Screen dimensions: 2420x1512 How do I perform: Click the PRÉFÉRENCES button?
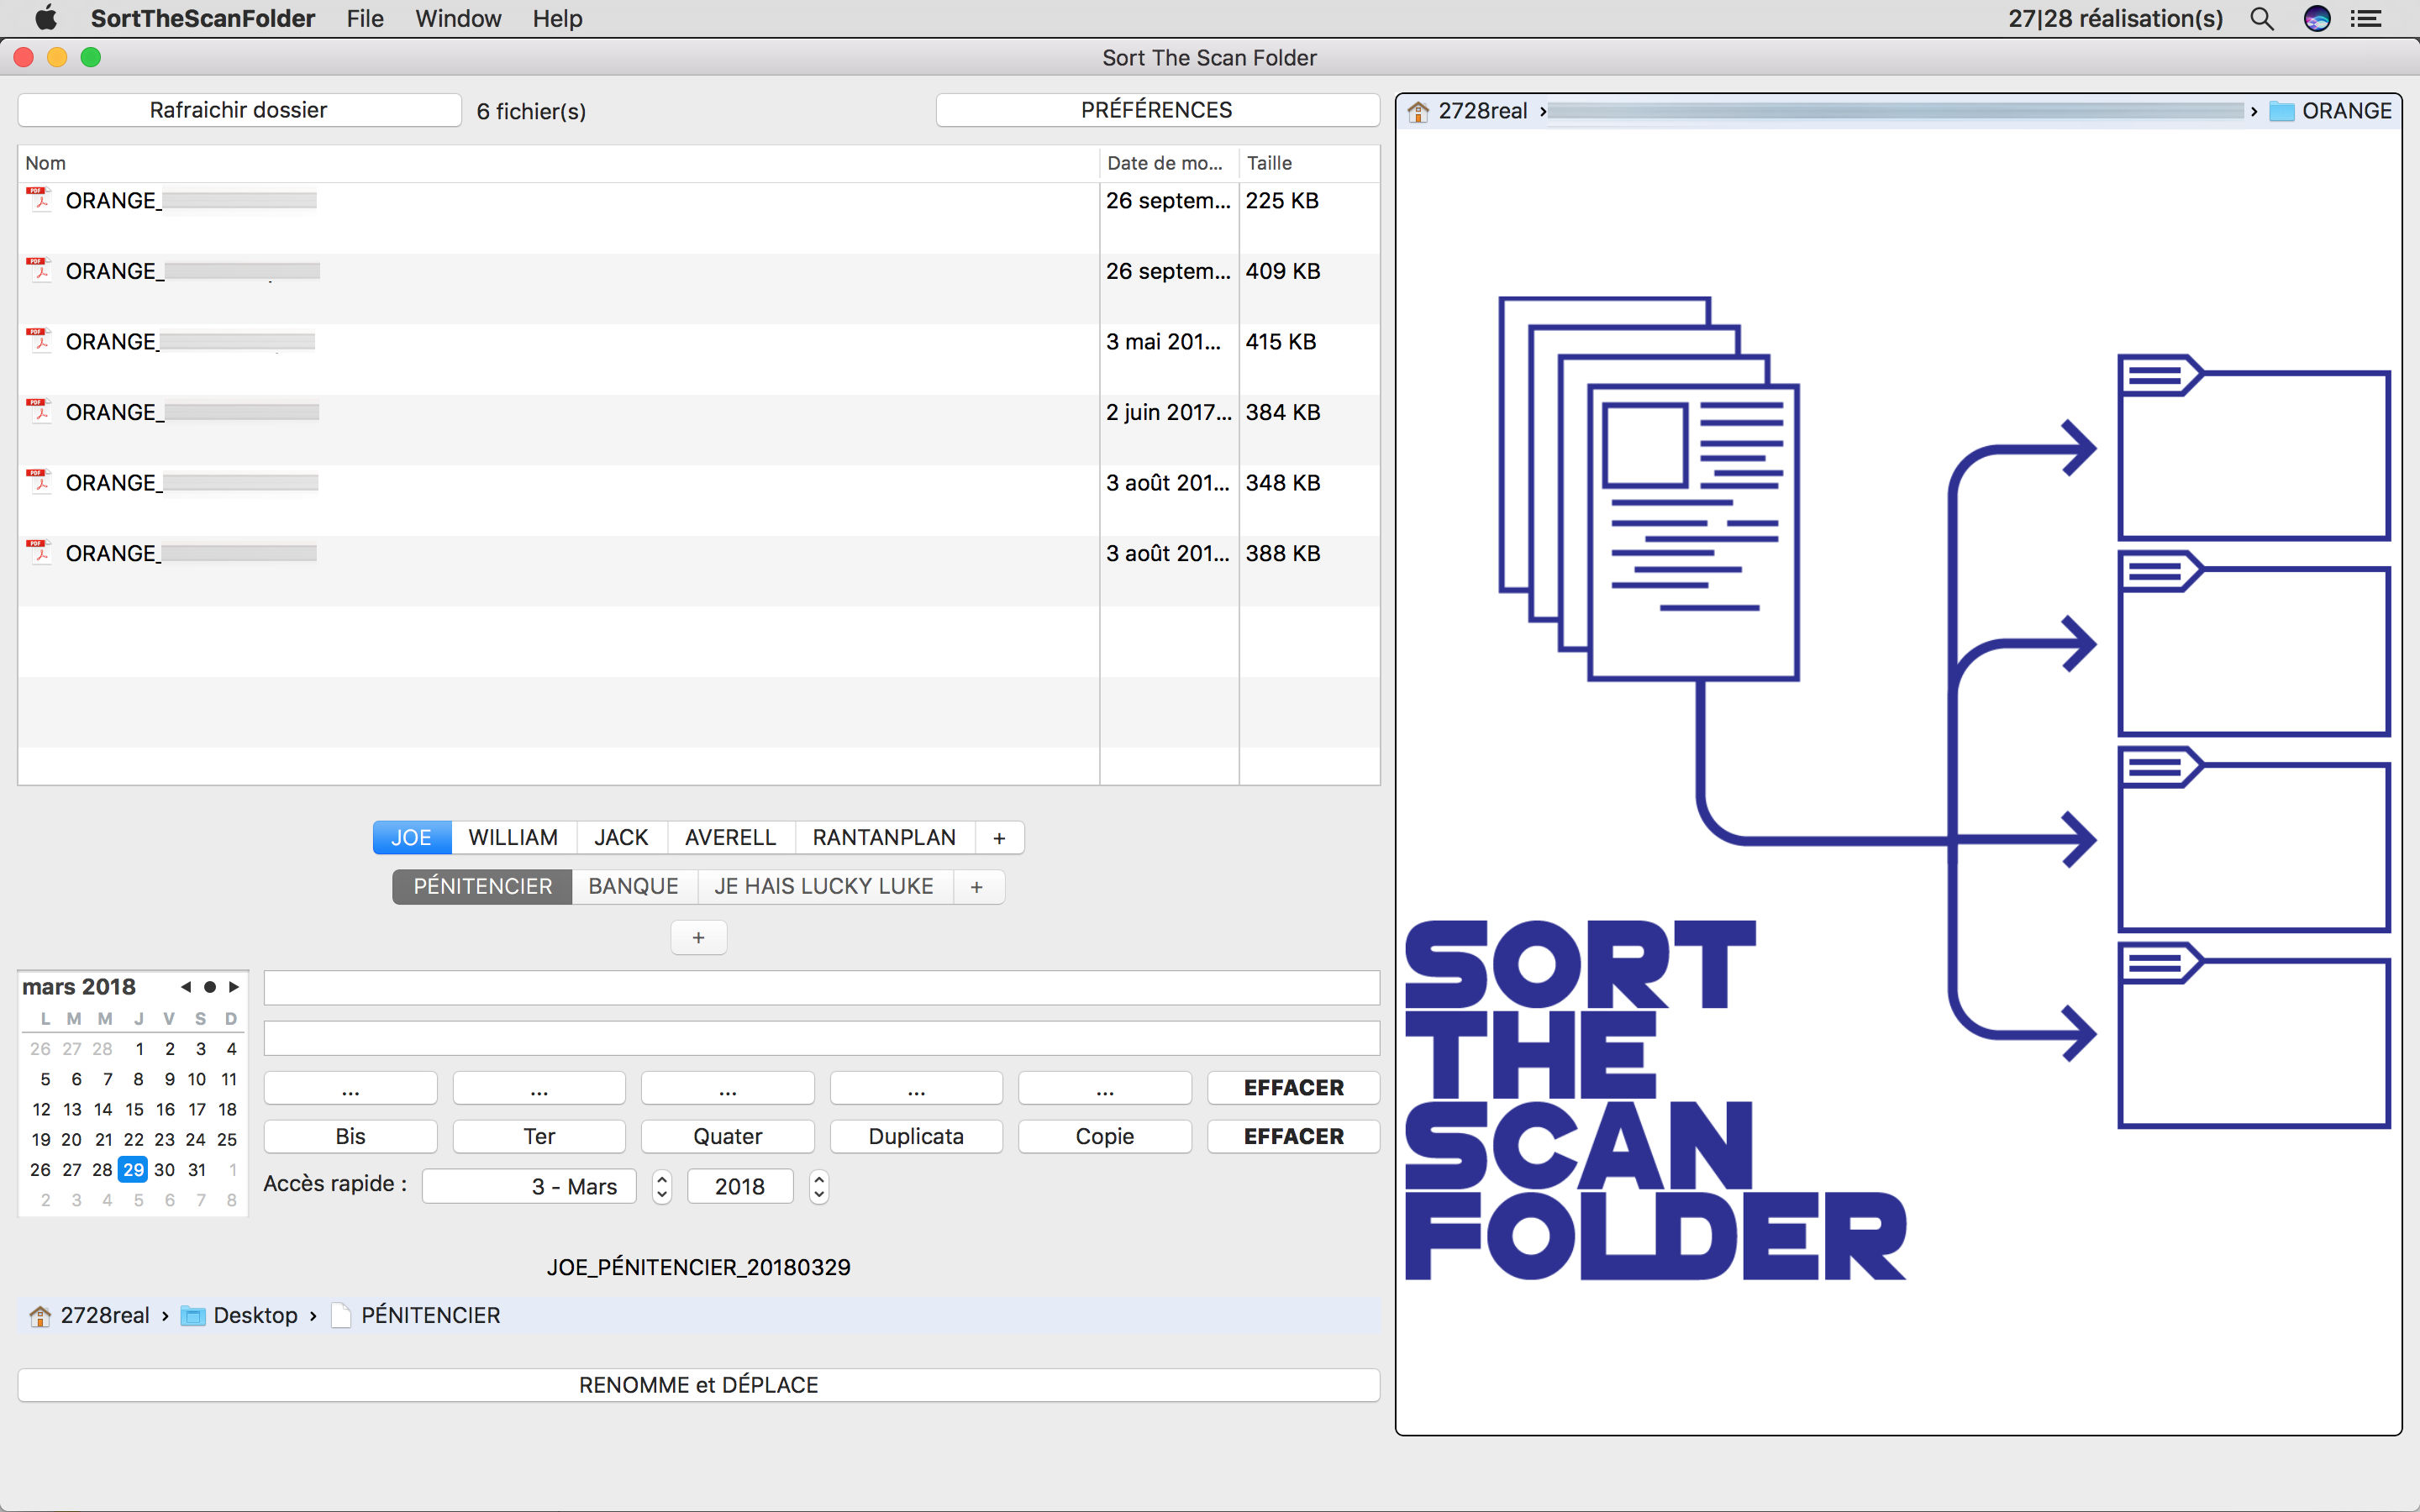(1157, 110)
